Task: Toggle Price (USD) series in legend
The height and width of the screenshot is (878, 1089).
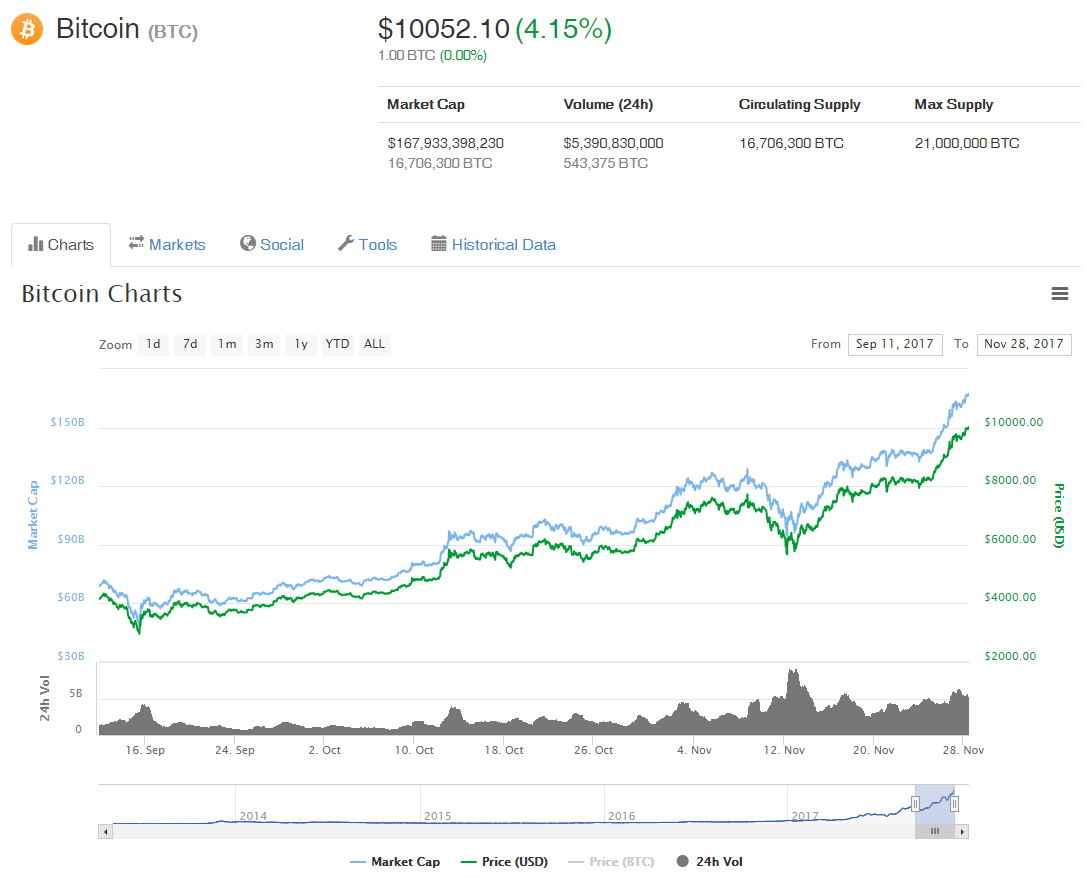Action: pos(504,861)
